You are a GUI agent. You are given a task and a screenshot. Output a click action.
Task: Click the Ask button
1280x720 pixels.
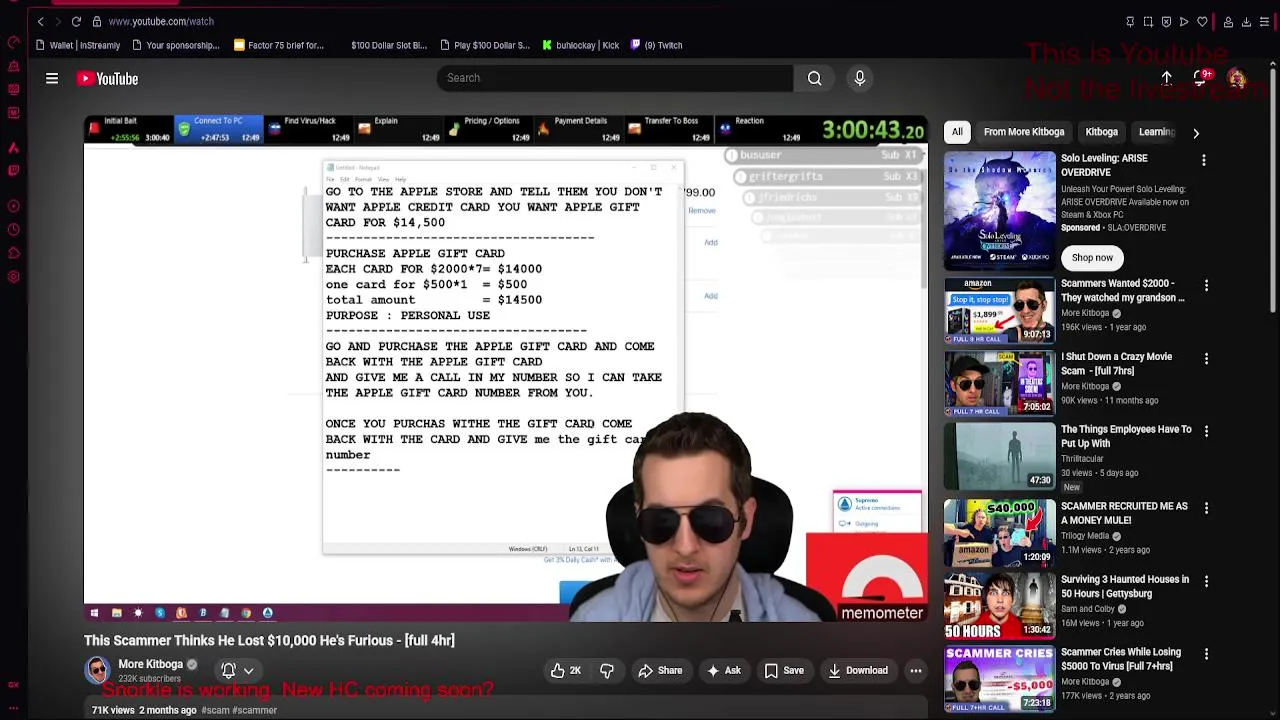[x=723, y=671]
